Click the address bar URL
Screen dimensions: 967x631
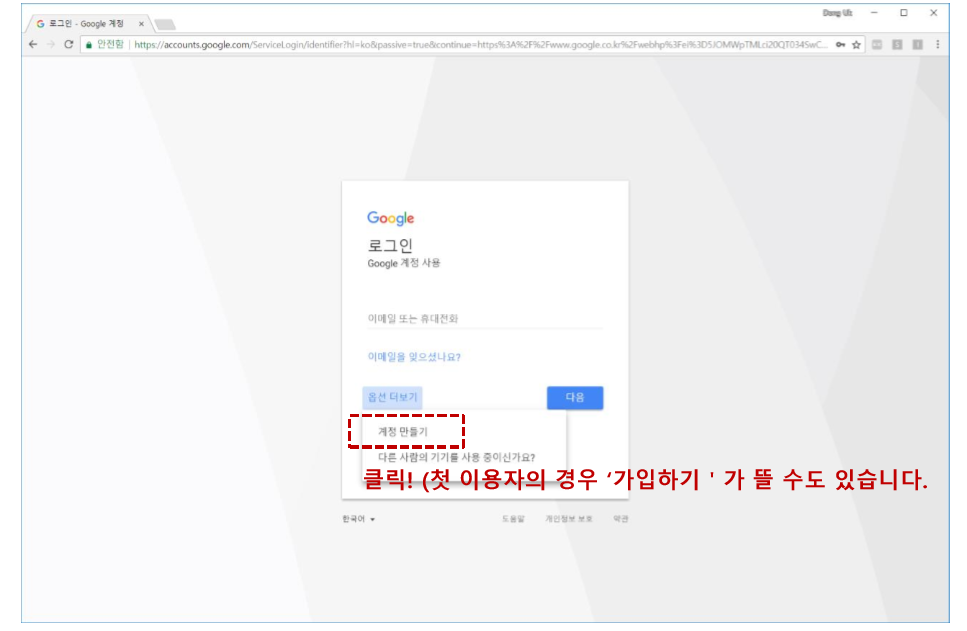click(480, 44)
